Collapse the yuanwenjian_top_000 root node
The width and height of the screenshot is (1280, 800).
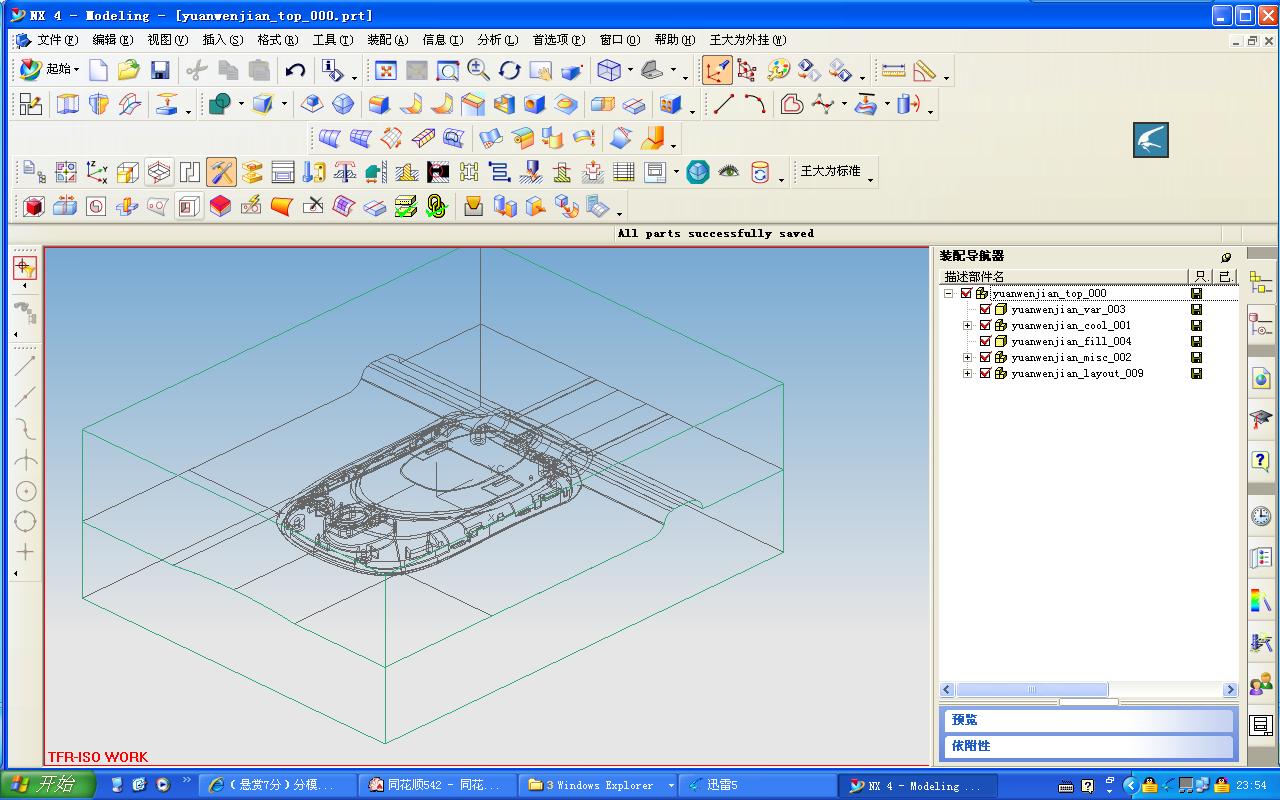tap(948, 294)
